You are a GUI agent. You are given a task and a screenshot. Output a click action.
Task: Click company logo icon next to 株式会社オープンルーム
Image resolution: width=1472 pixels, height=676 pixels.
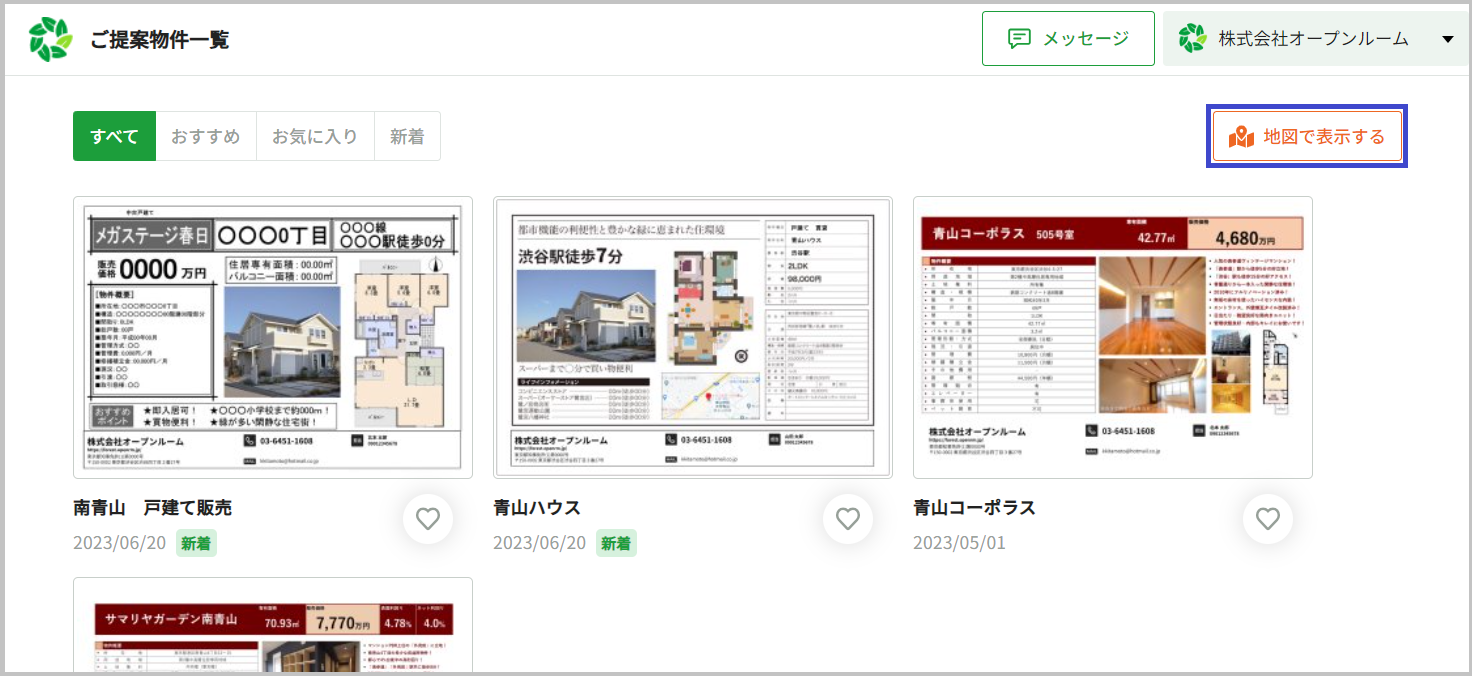(x=1192, y=39)
